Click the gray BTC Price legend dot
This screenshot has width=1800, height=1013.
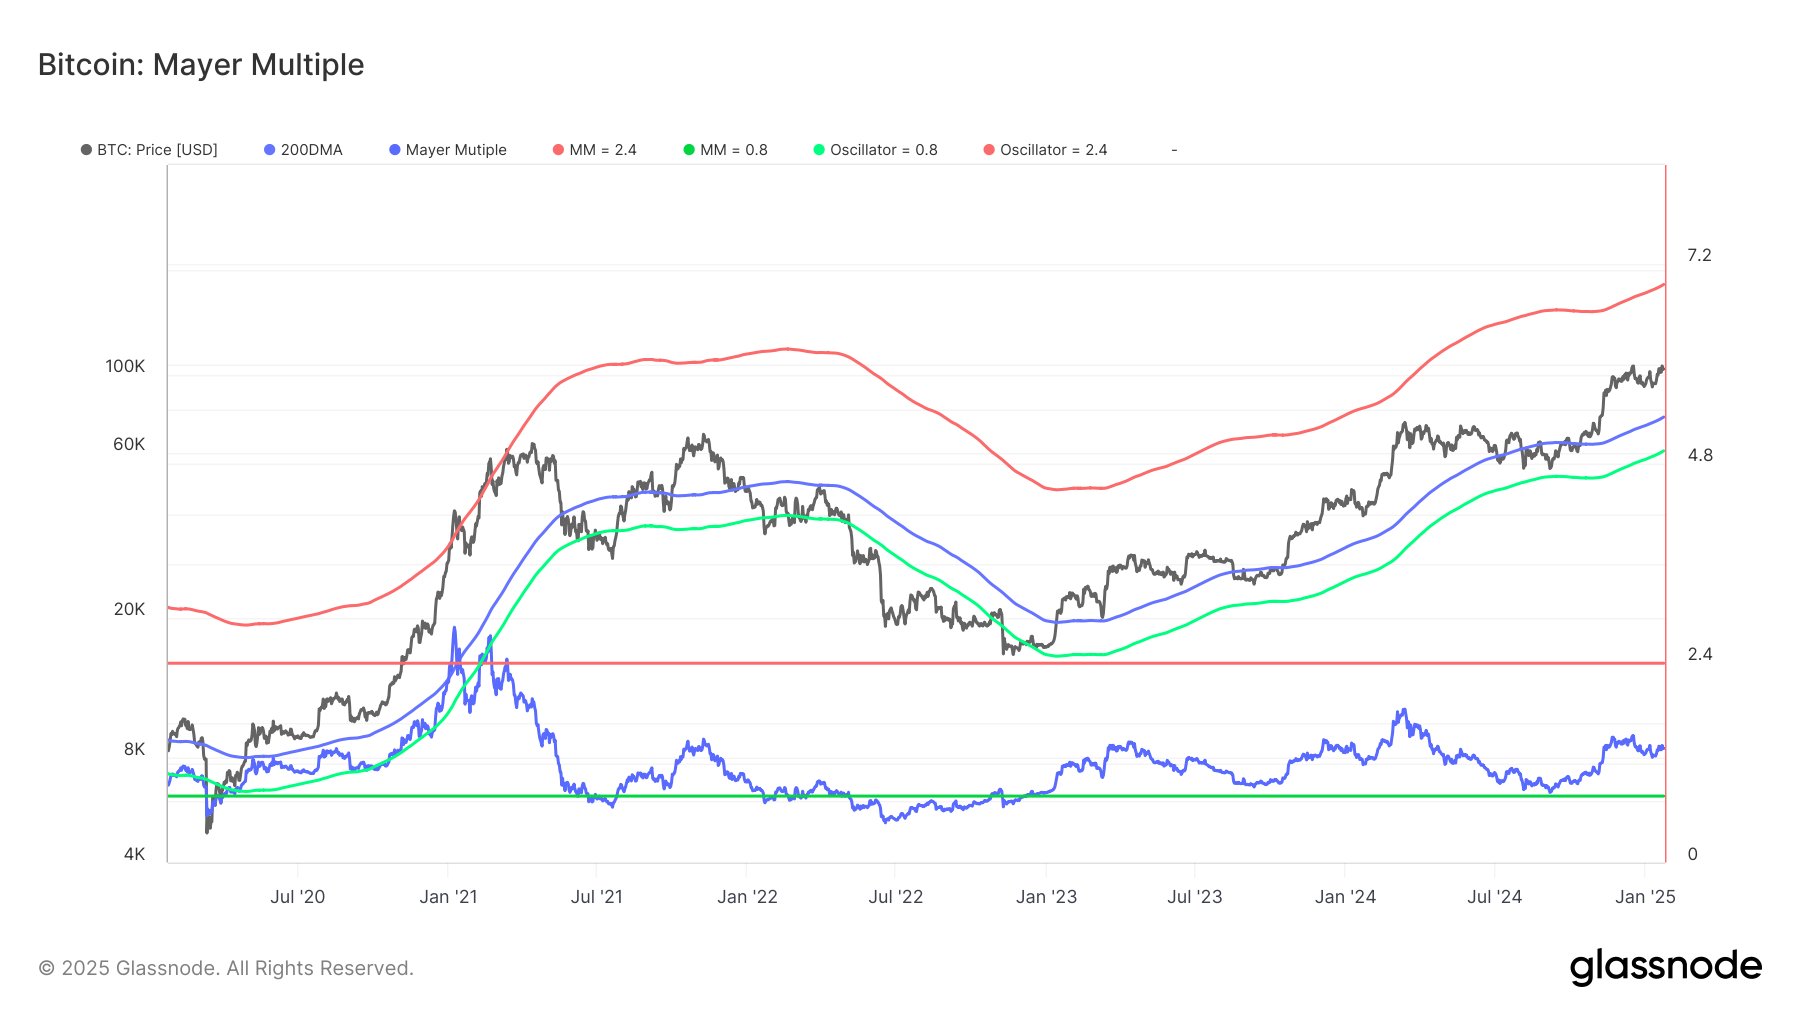click(86, 150)
